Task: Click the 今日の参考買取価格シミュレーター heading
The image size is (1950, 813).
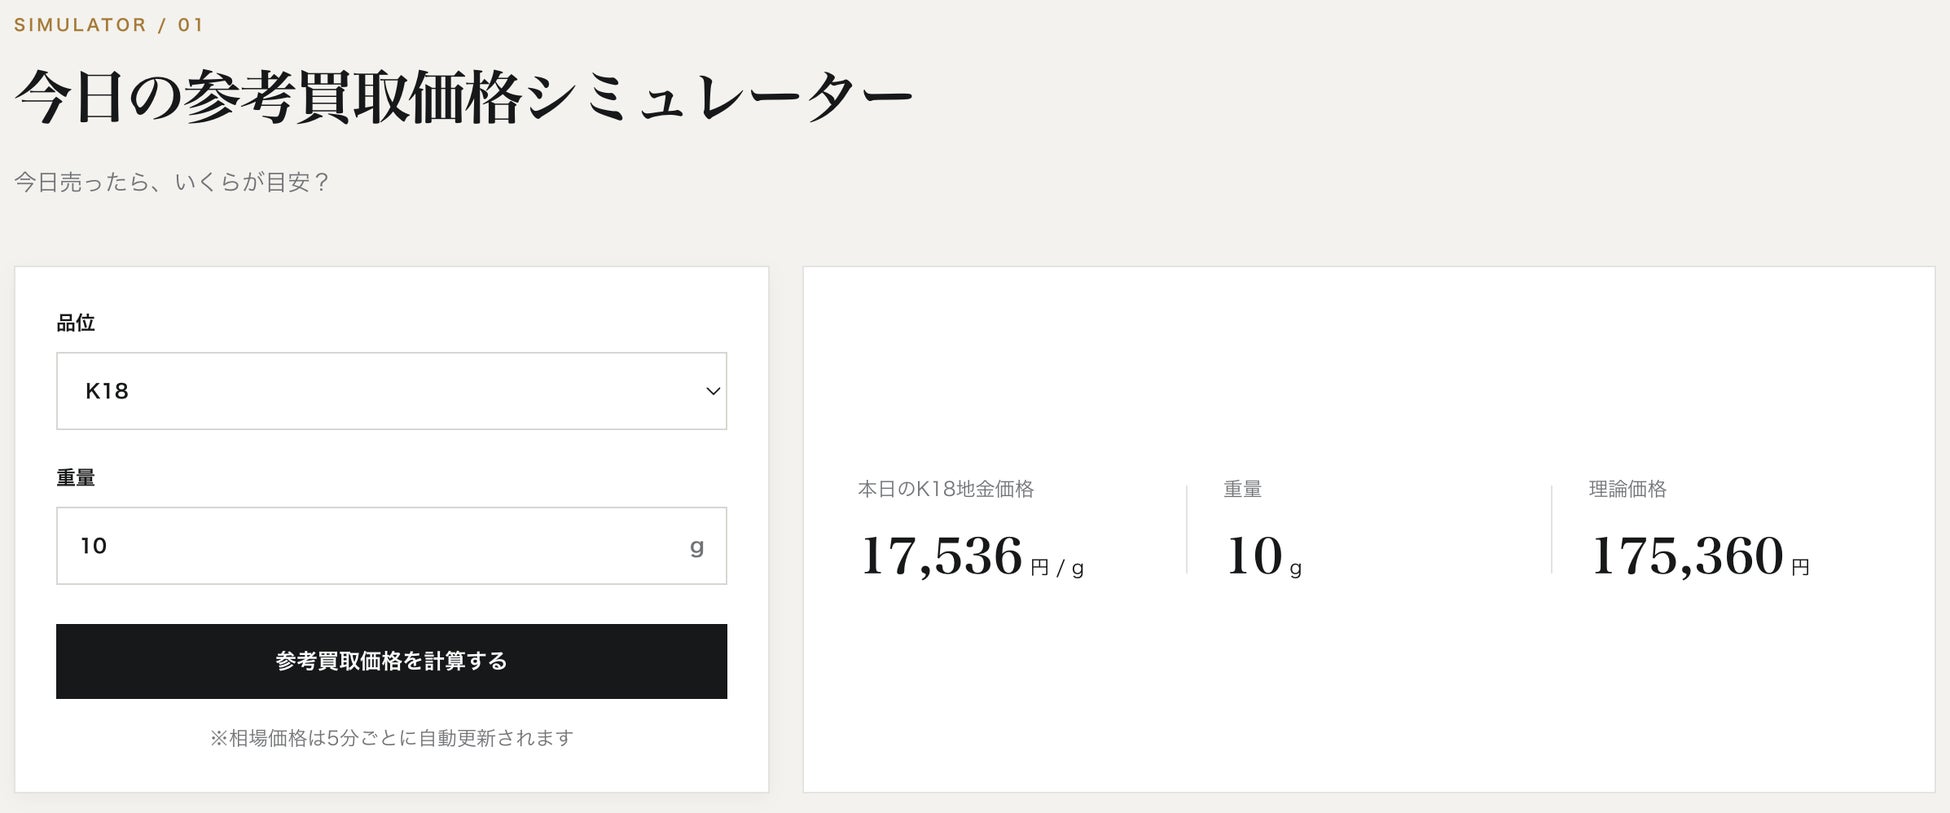Action: point(464,98)
